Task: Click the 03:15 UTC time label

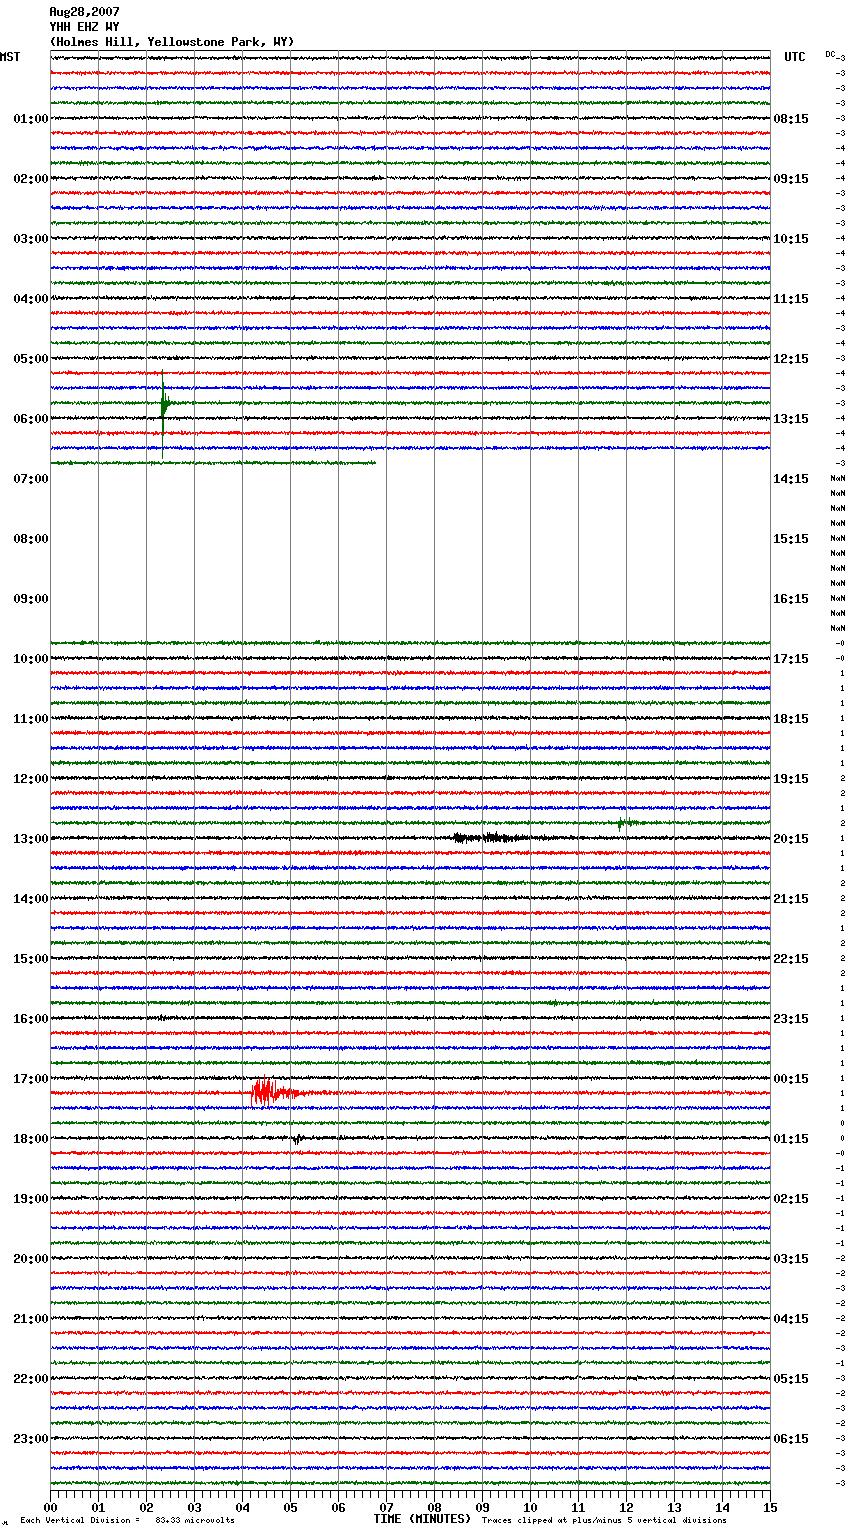Action: pos(791,1259)
